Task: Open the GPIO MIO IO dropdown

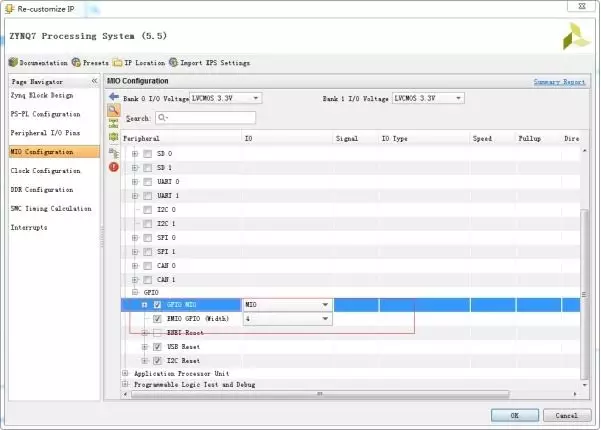Action: [x=287, y=305]
